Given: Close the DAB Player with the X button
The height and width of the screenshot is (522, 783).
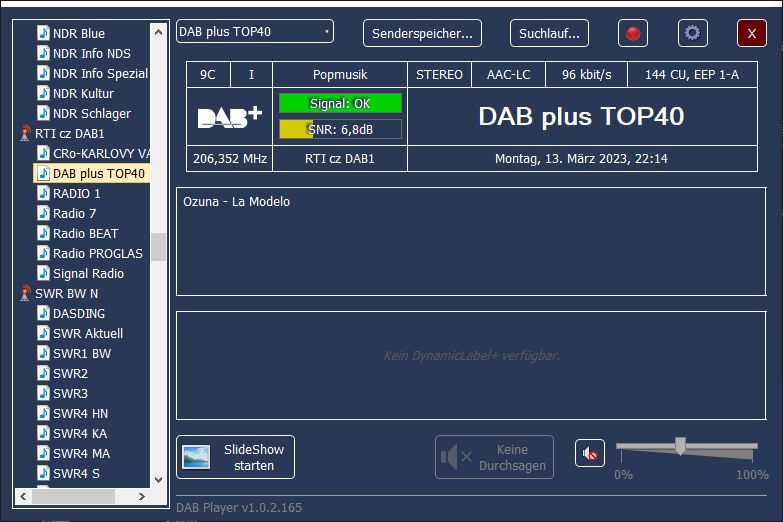Looking at the screenshot, I should [x=751, y=33].
